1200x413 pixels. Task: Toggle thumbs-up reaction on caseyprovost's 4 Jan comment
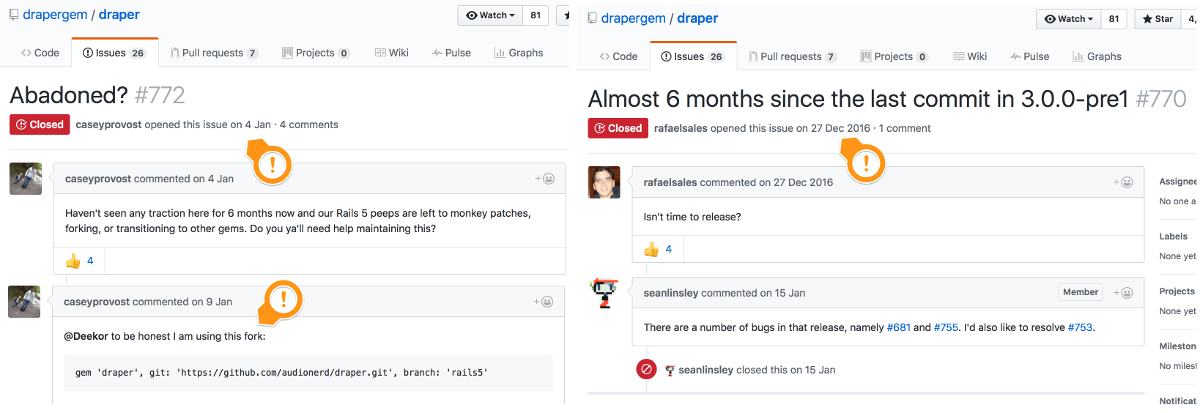[79, 260]
